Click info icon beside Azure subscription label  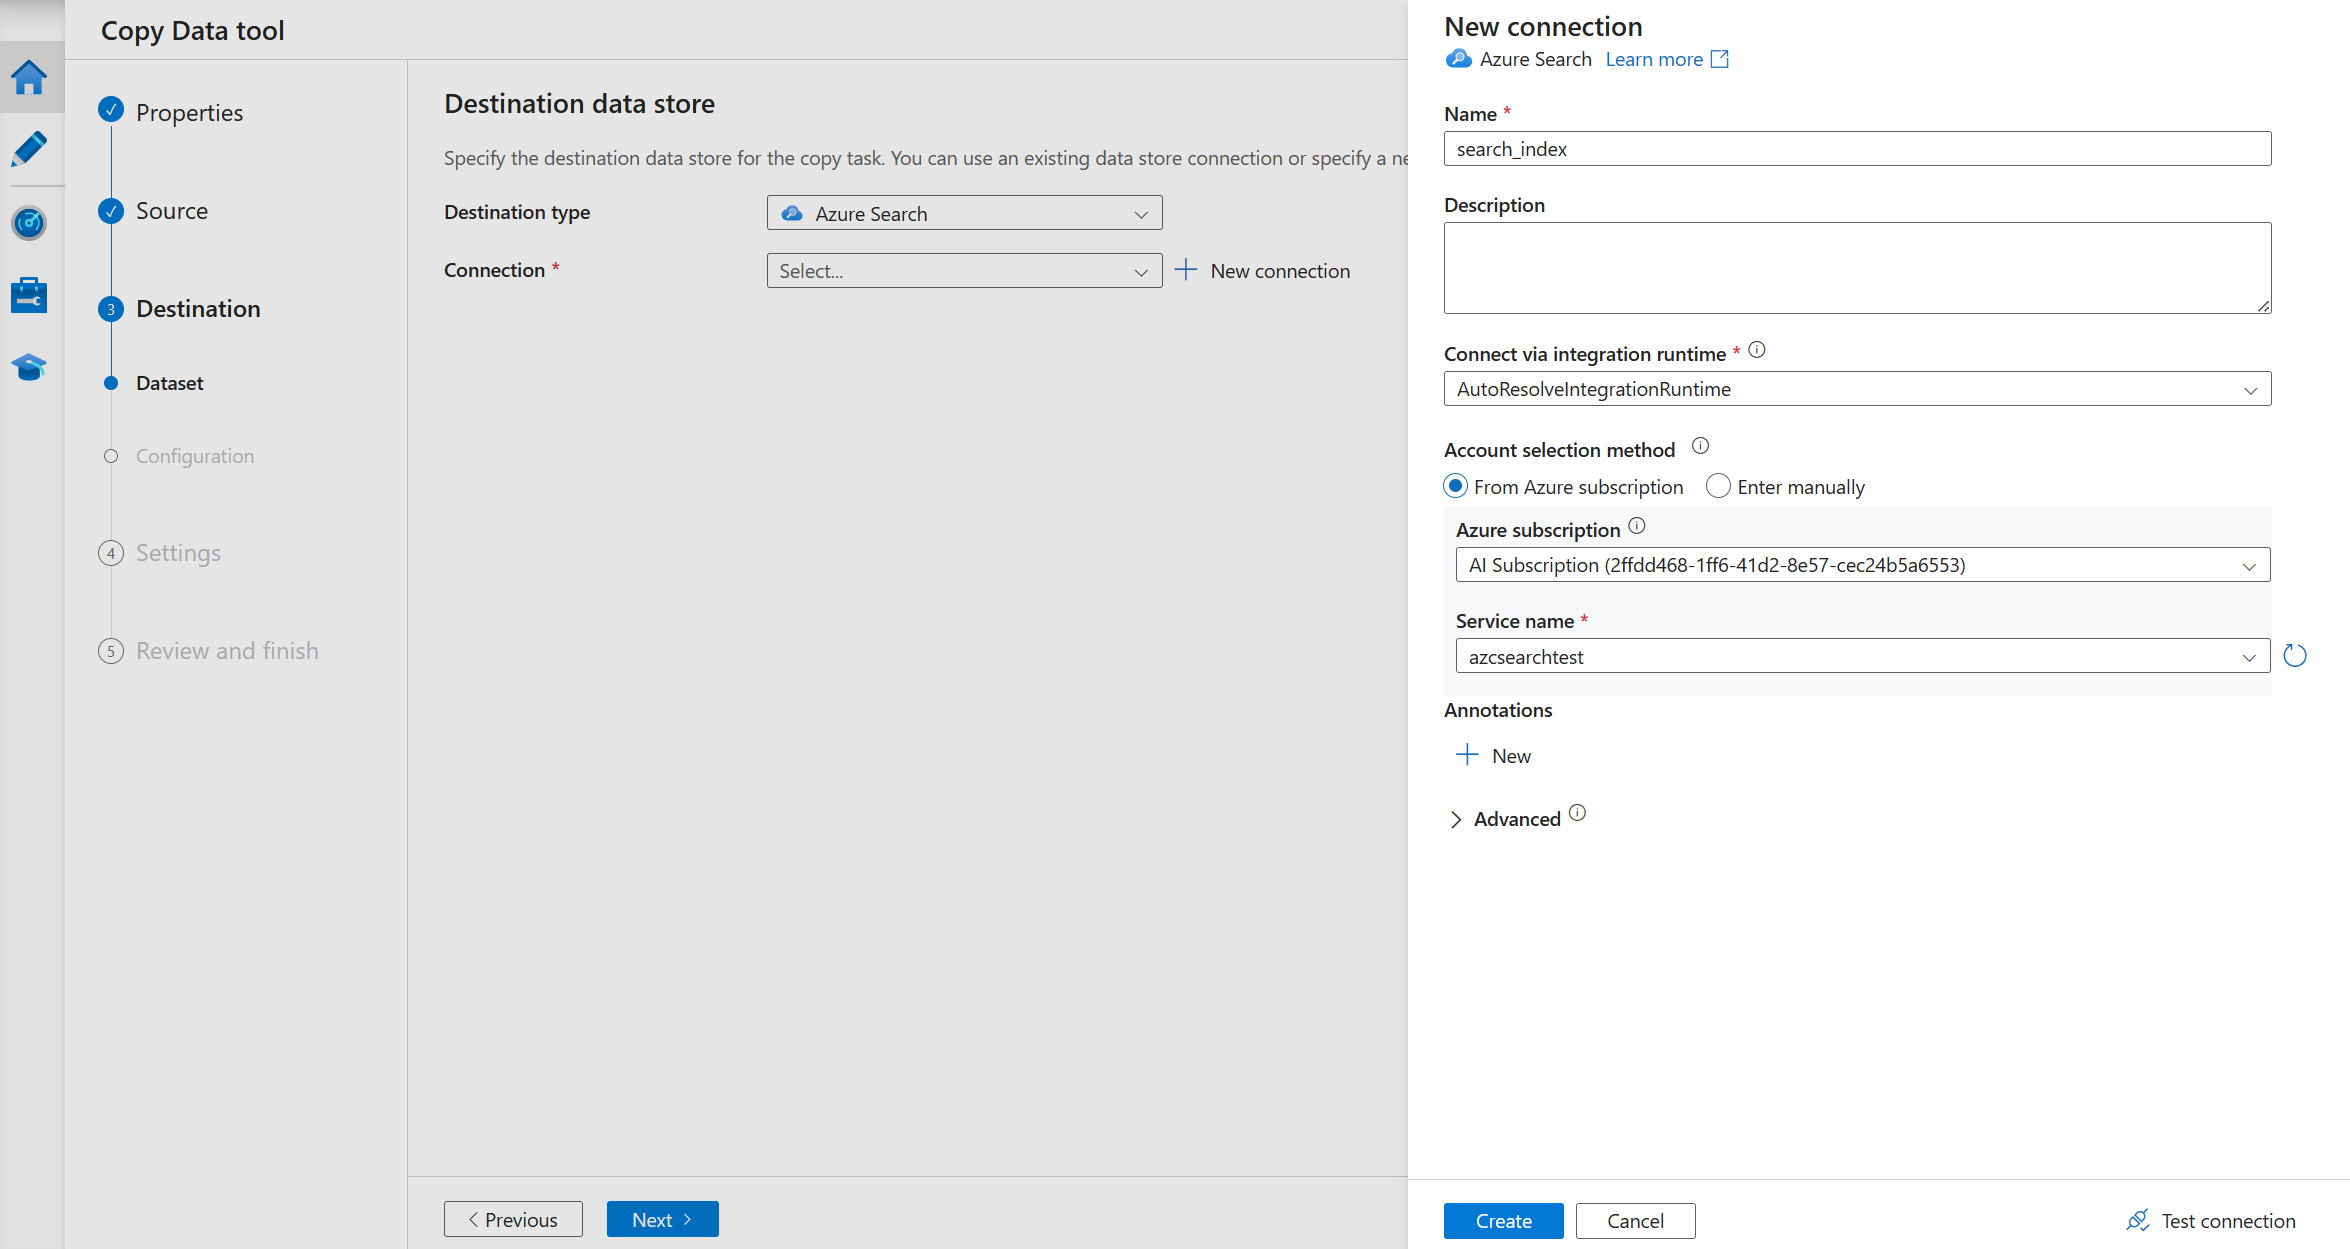pyautogui.click(x=1637, y=526)
